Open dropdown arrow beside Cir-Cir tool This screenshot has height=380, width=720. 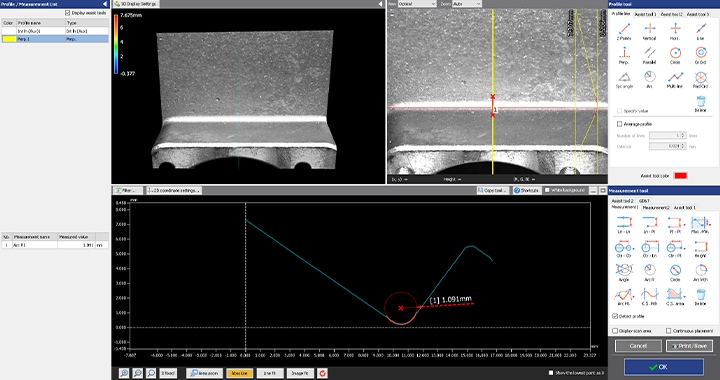(x=634, y=249)
